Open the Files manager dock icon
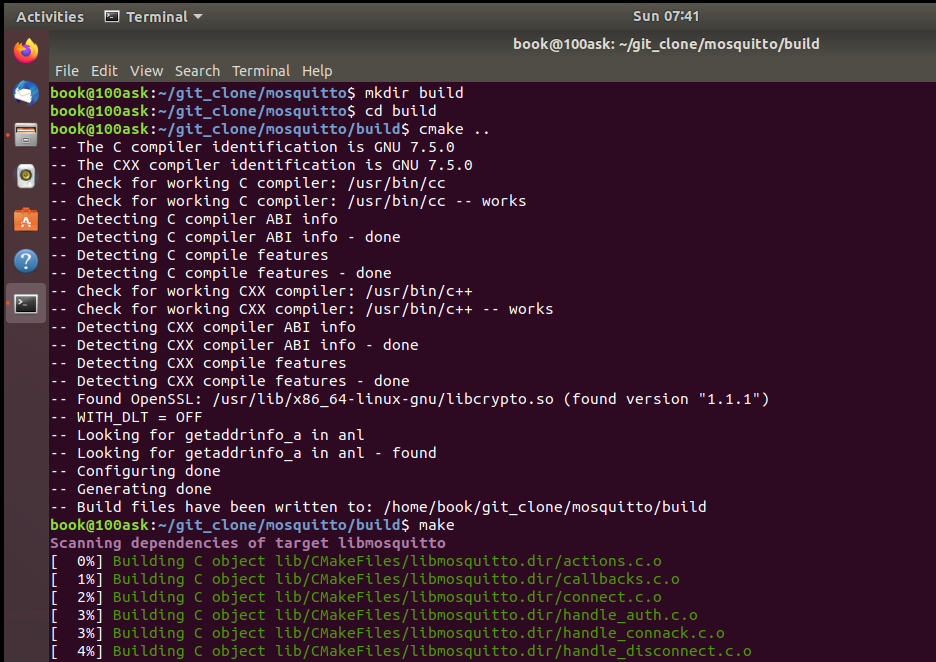Viewport: 936px width, 662px height. click(26, 134)
